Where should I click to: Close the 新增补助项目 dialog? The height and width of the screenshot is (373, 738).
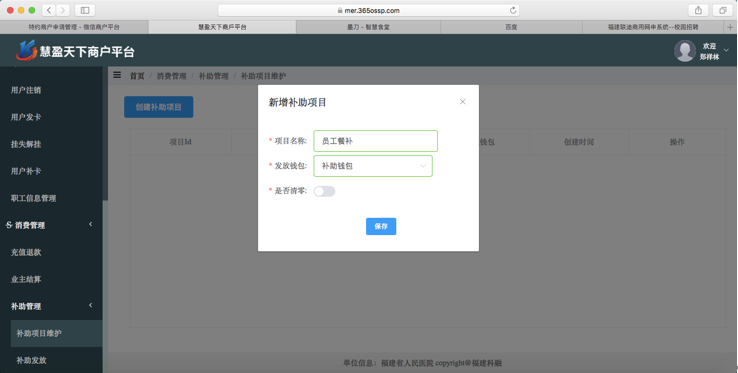pyautogui.click(x=462, y=102)
